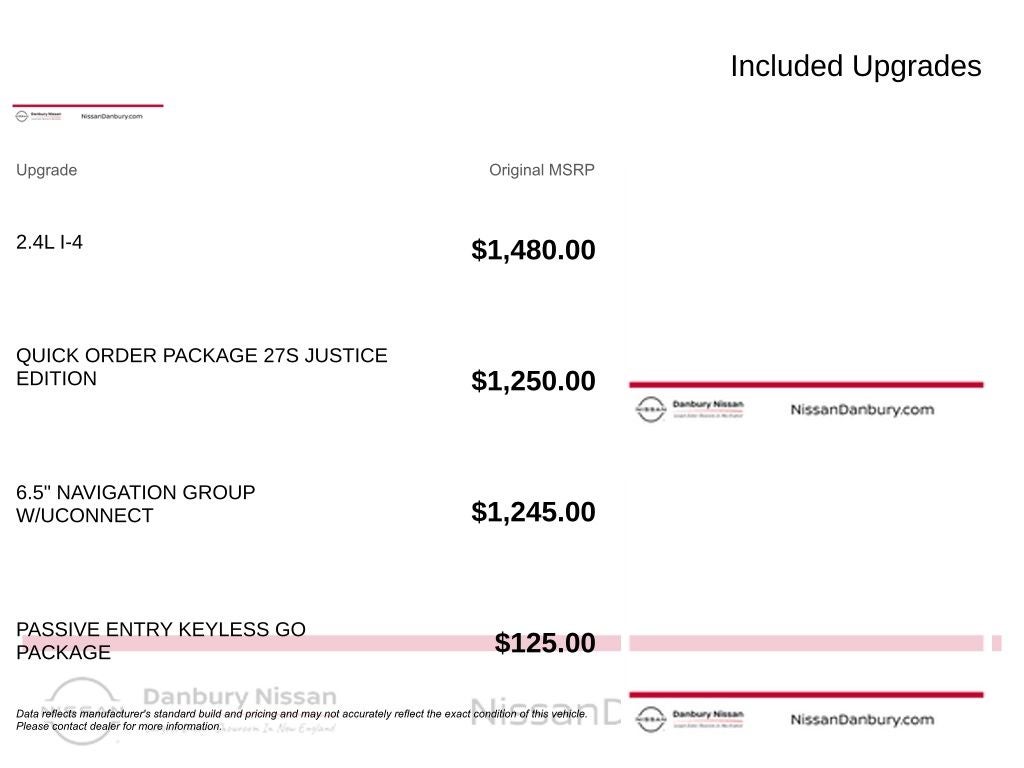This screenshot has width=1024, height=768.
Task: Open the small NissanDanbury.com link at top left
Action: 111,116
